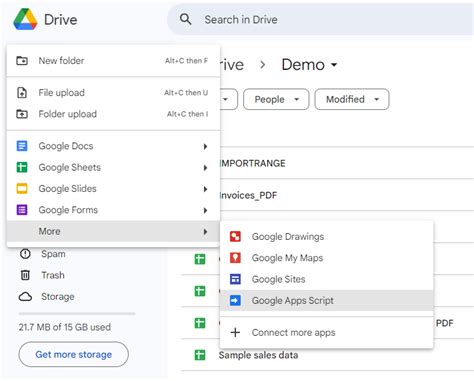474x381 pixels.
Task: Click the search magnifier icon
Action: [185, 19]
